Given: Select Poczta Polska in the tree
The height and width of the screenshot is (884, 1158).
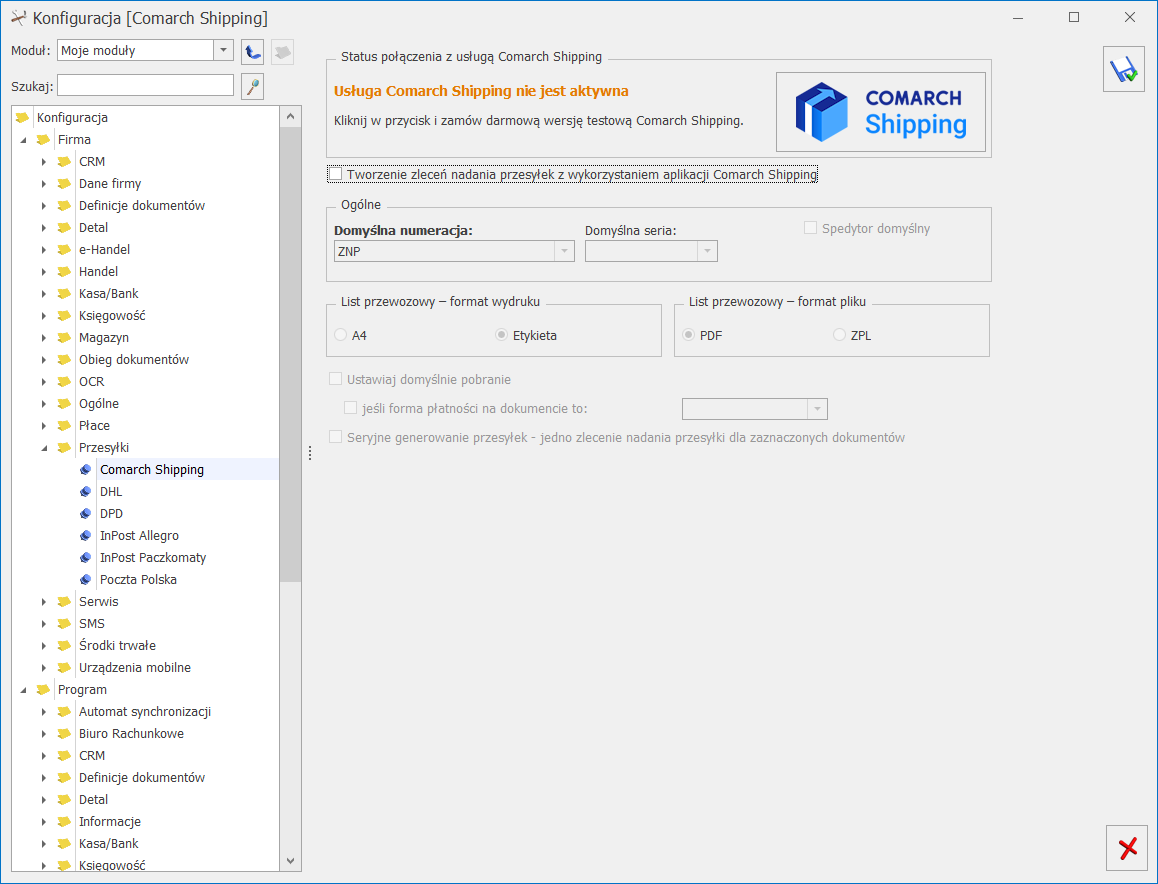Looking at the screenshot, I should click(x=138, y=580).
